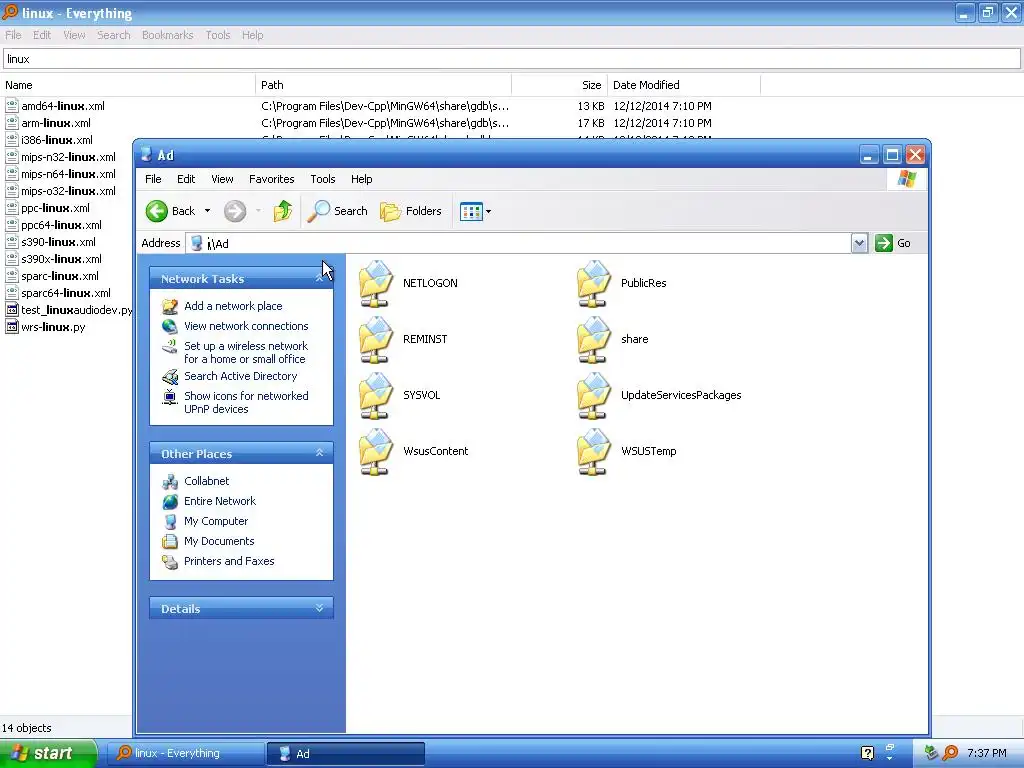Open My Computer from Other Places

(x=216, y=521)
